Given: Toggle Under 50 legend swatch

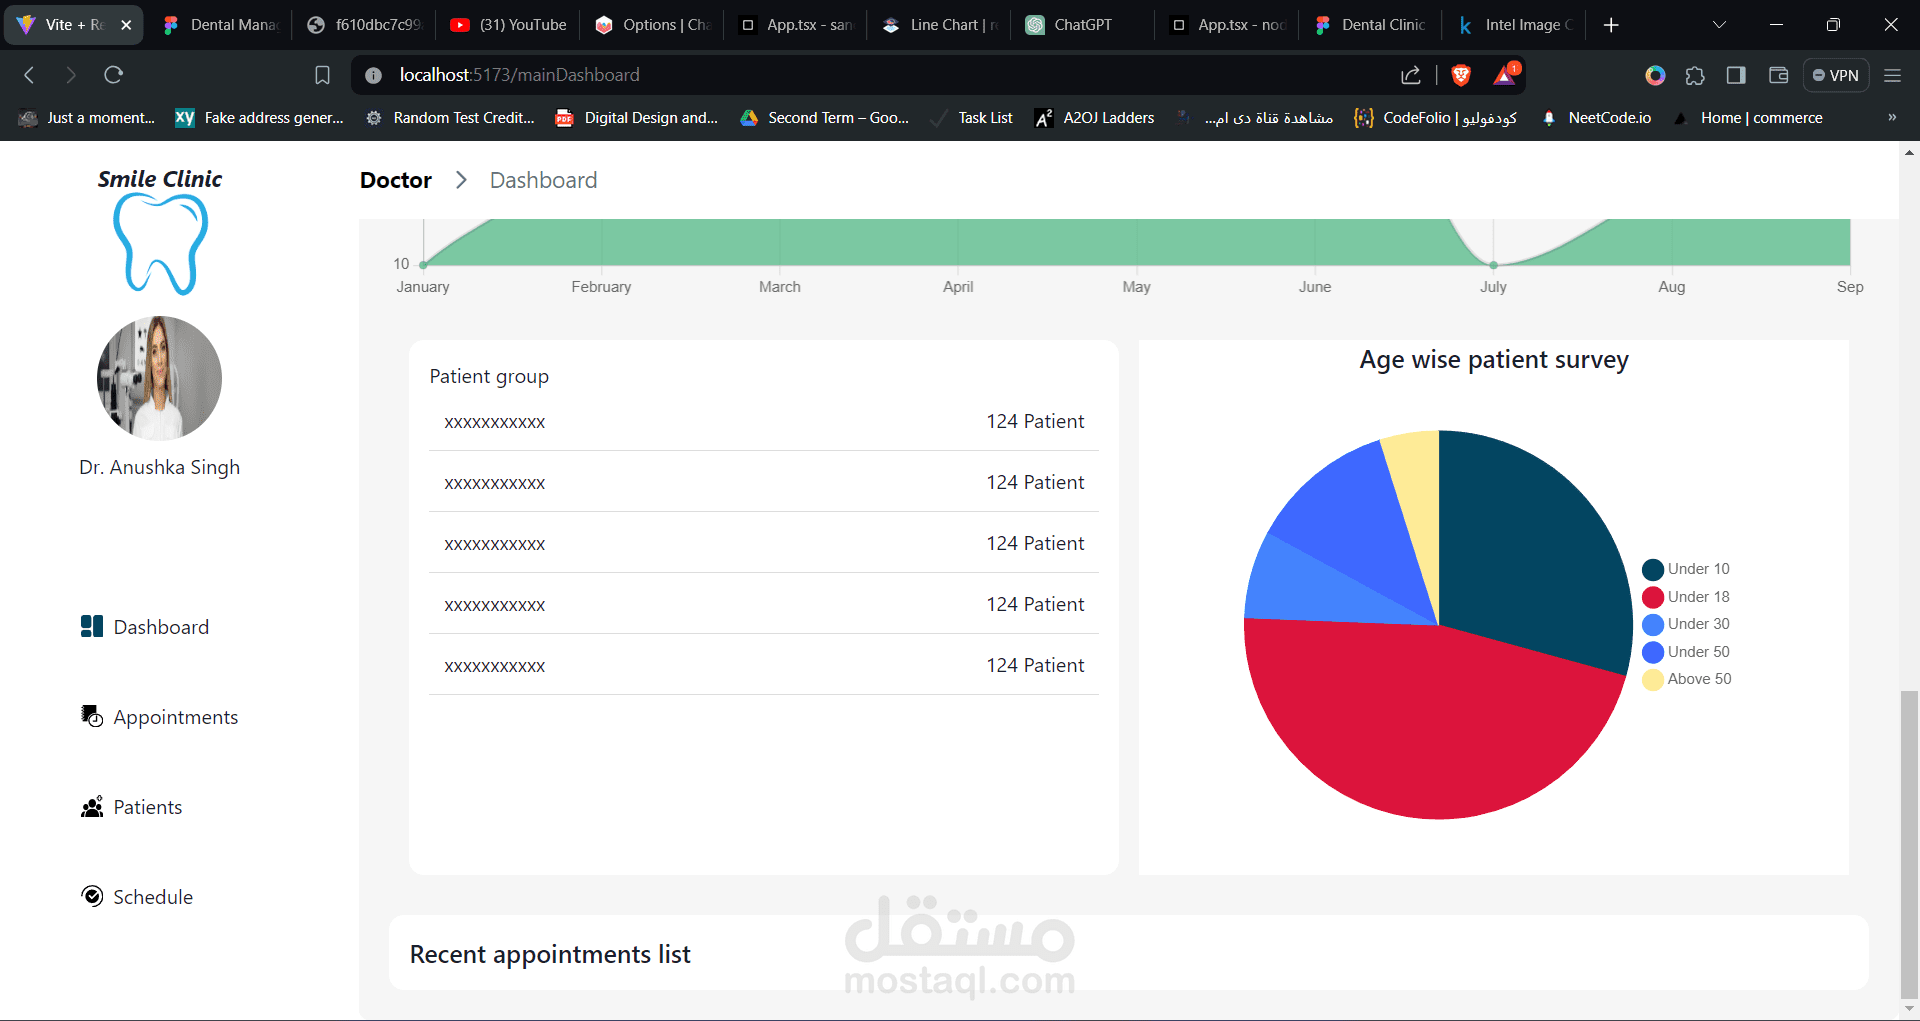Looking at the screenshot, I should tap(1653, 652).
